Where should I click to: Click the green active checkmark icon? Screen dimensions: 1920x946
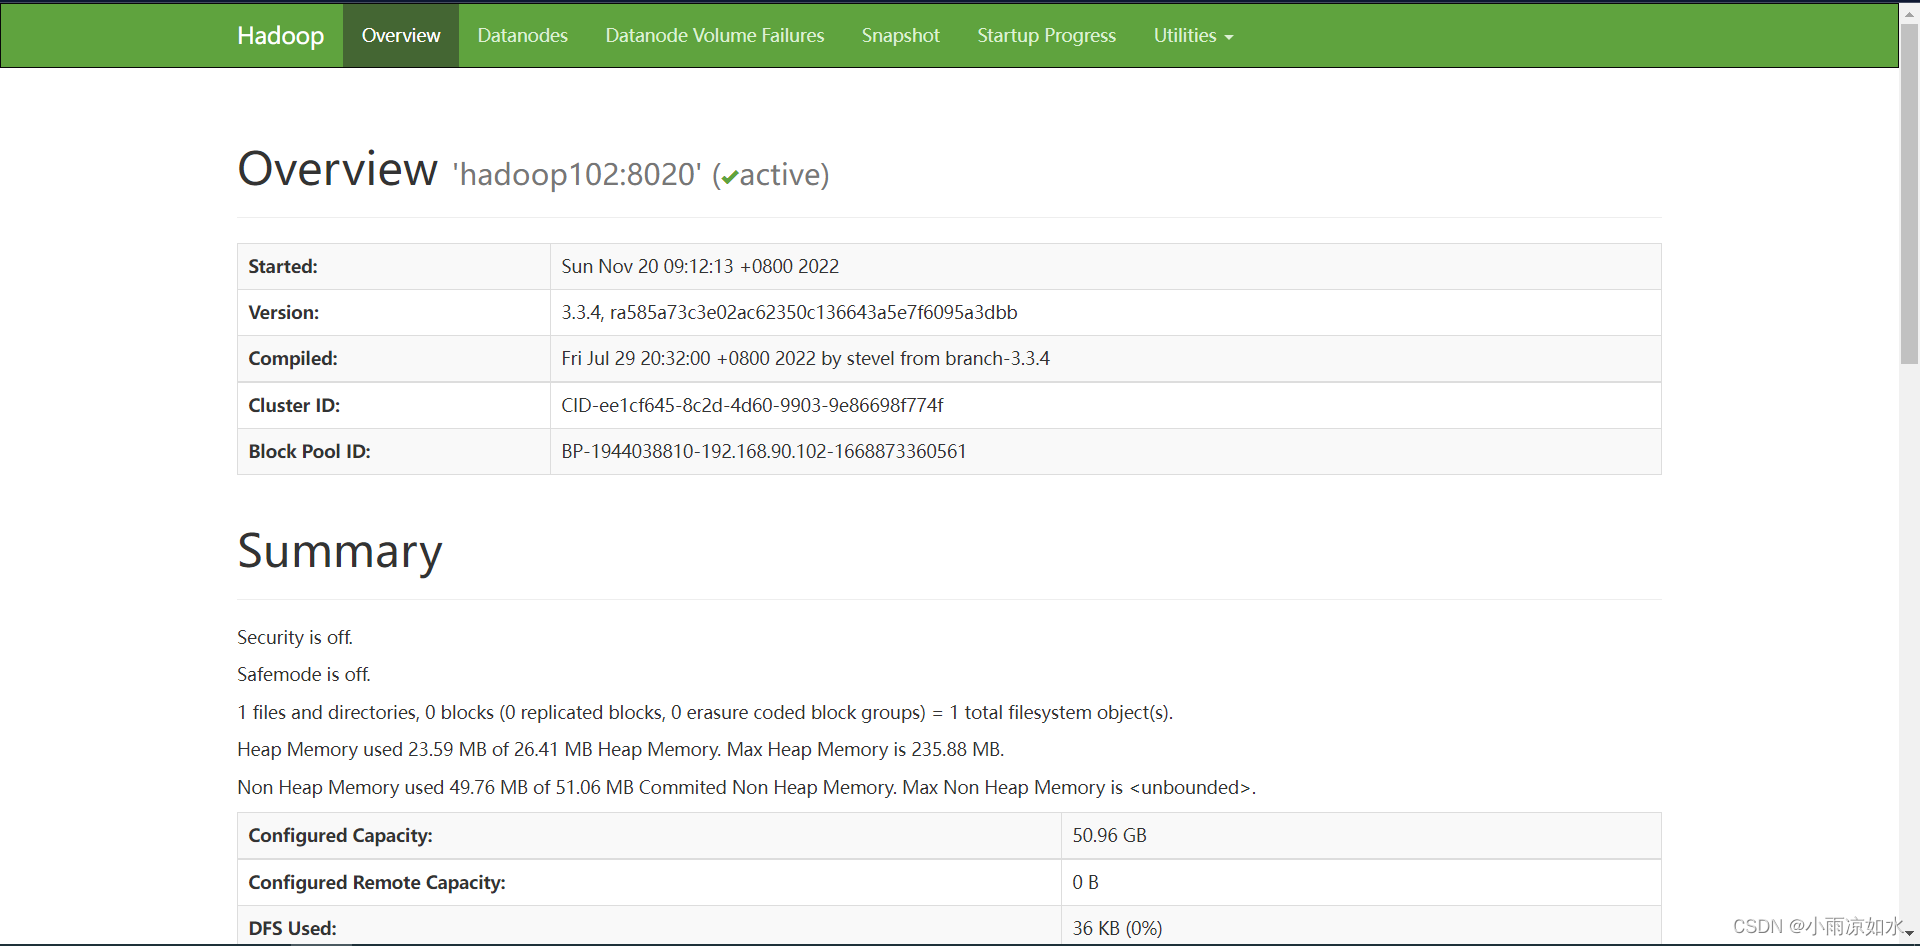[730, 177]
